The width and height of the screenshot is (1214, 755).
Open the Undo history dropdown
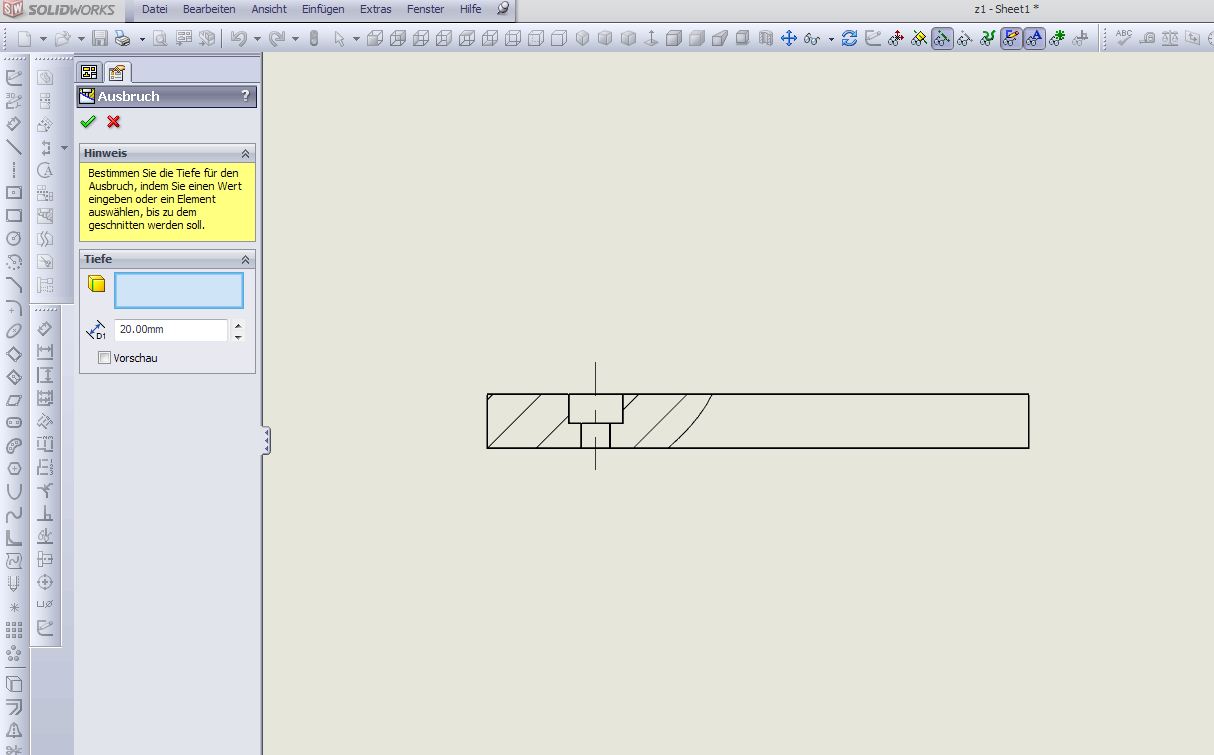257,39
